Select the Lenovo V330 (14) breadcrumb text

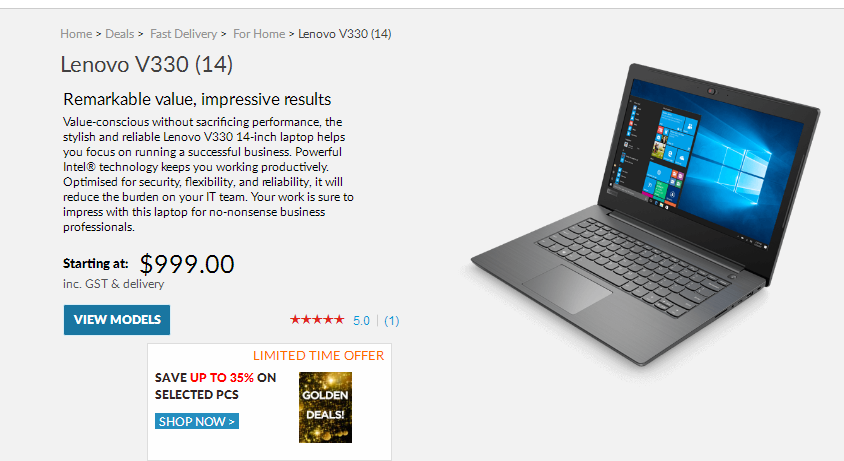click(344, 34)
